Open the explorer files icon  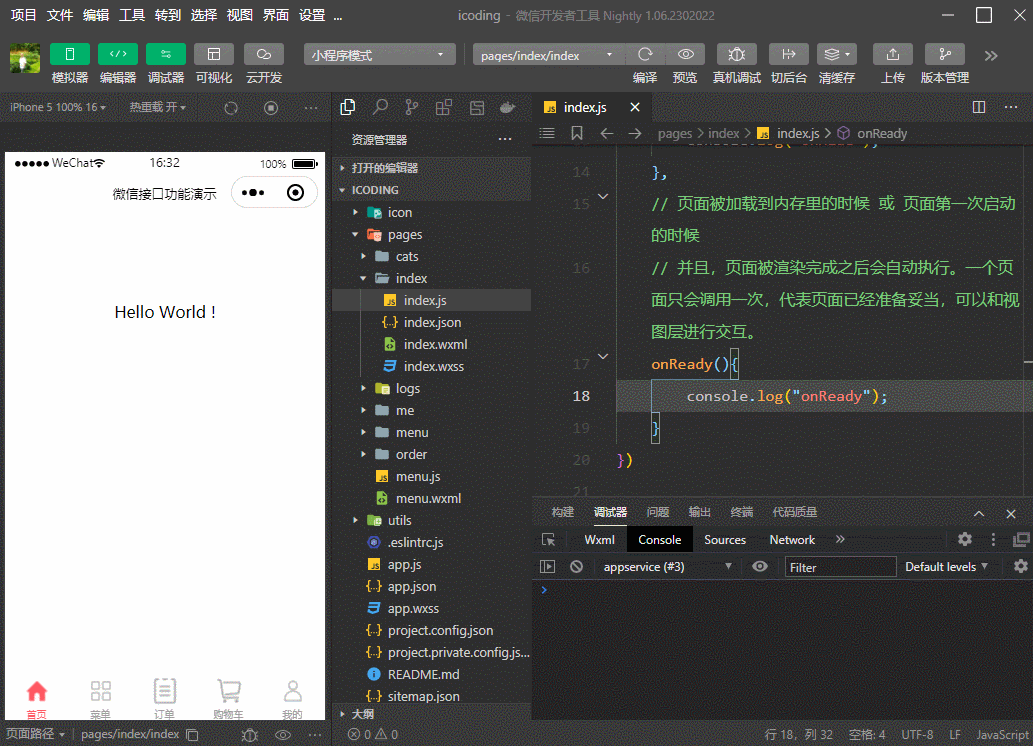348,107
